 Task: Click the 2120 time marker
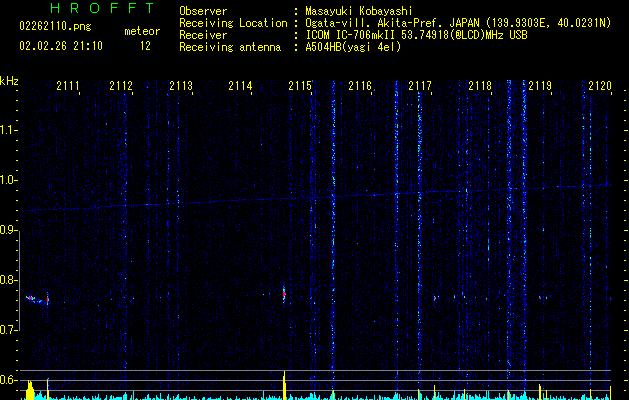[x=600, y=86]
